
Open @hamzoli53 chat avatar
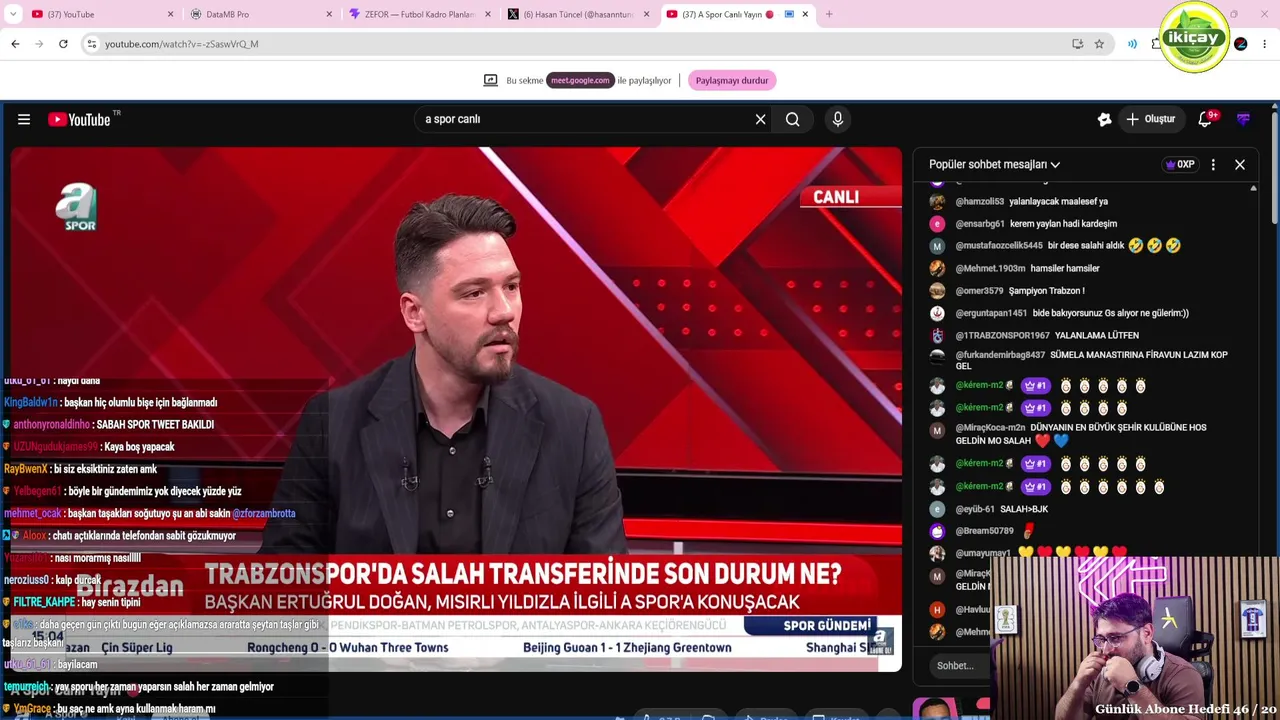coord(937,201)
